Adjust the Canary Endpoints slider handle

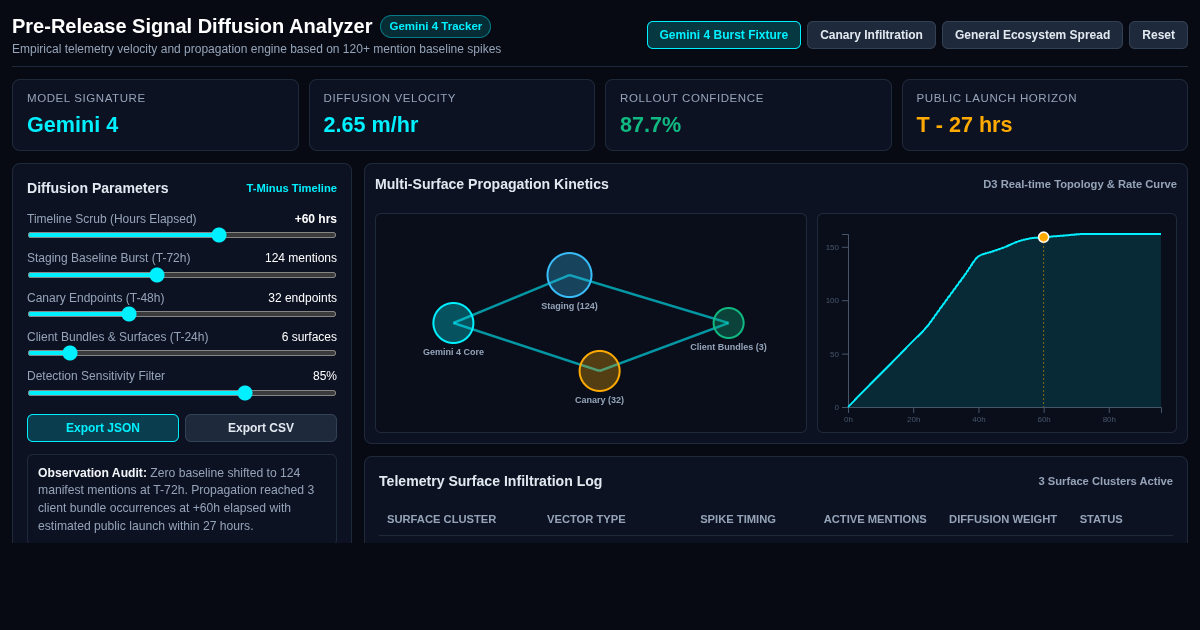click(129, 314)
